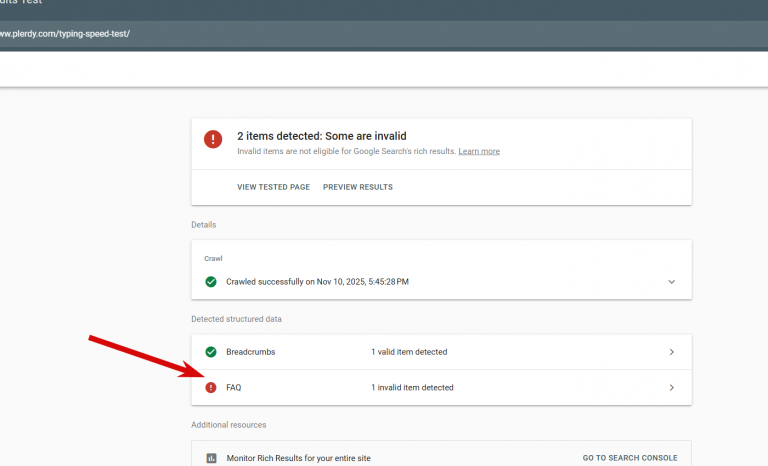Select PREVIEW RESULTS
The width and height of the screenshot is (768, 466).
pyautogui.click(x=358, y=187)
